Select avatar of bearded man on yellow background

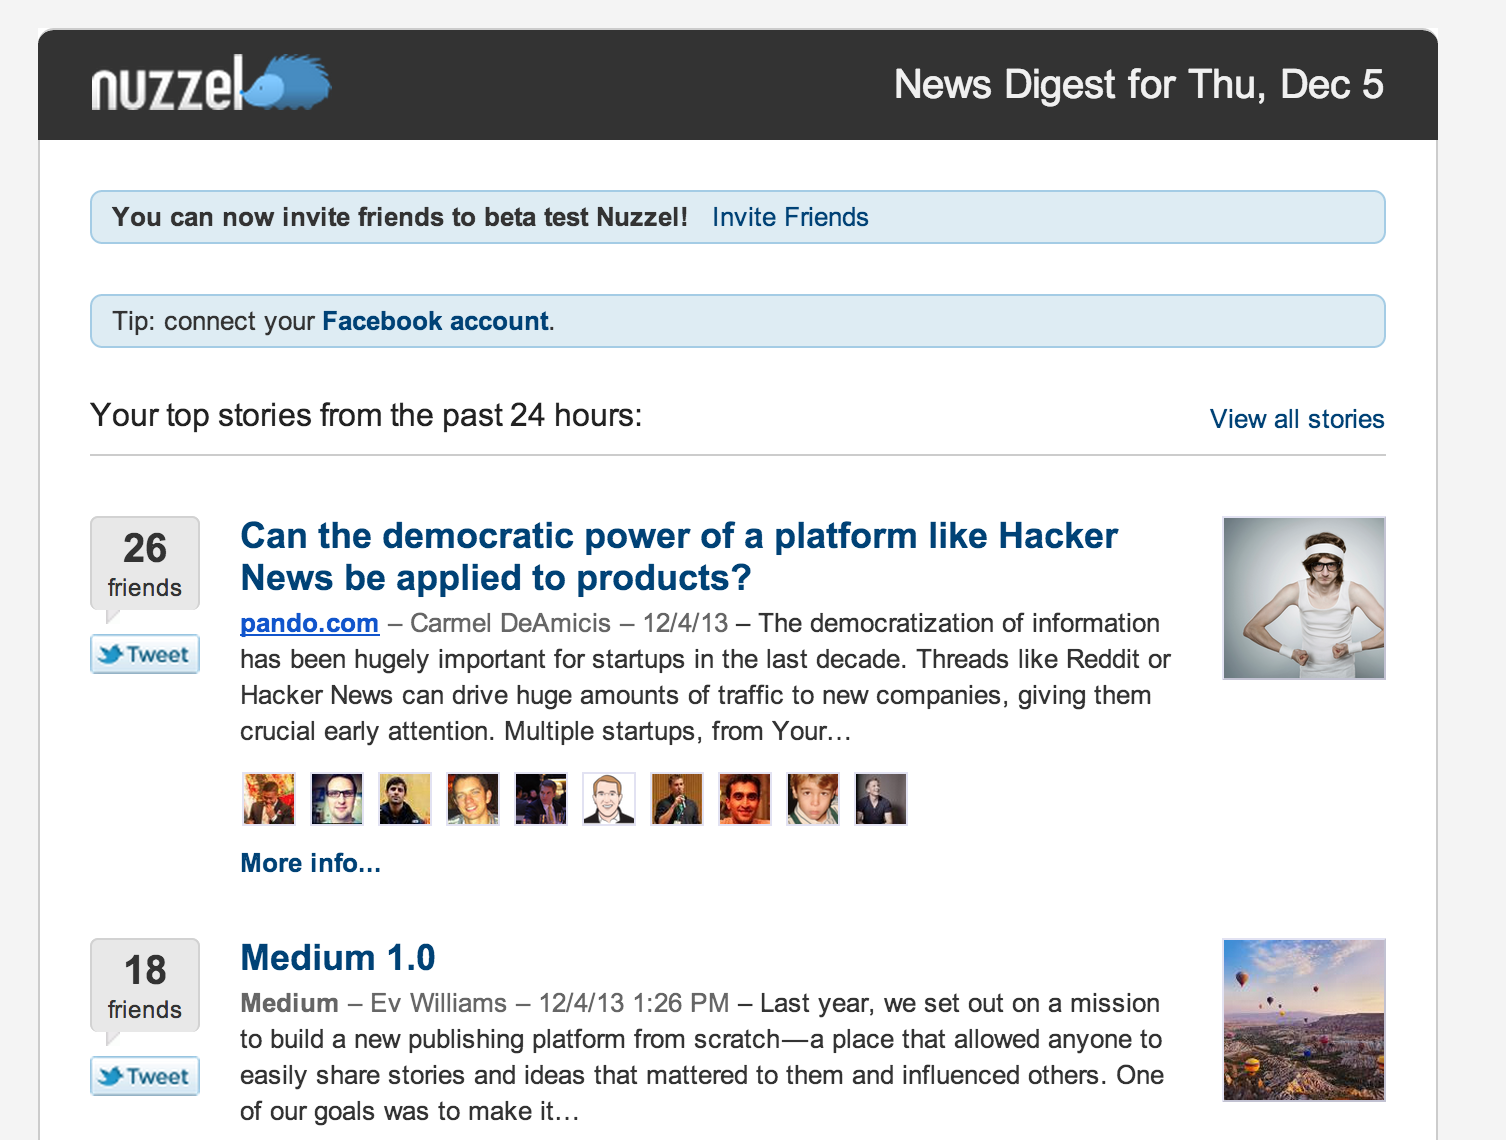click(405, 798)
